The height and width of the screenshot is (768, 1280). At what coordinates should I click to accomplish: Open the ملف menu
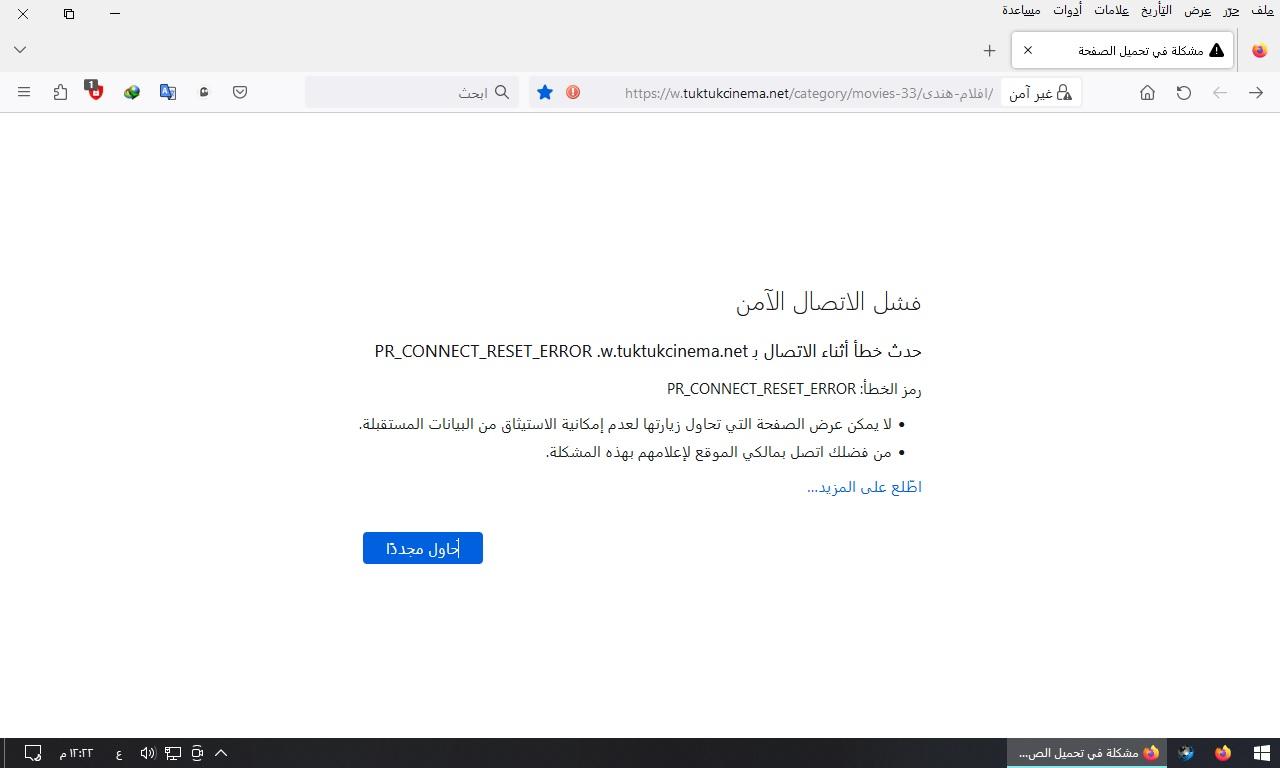1262,10
